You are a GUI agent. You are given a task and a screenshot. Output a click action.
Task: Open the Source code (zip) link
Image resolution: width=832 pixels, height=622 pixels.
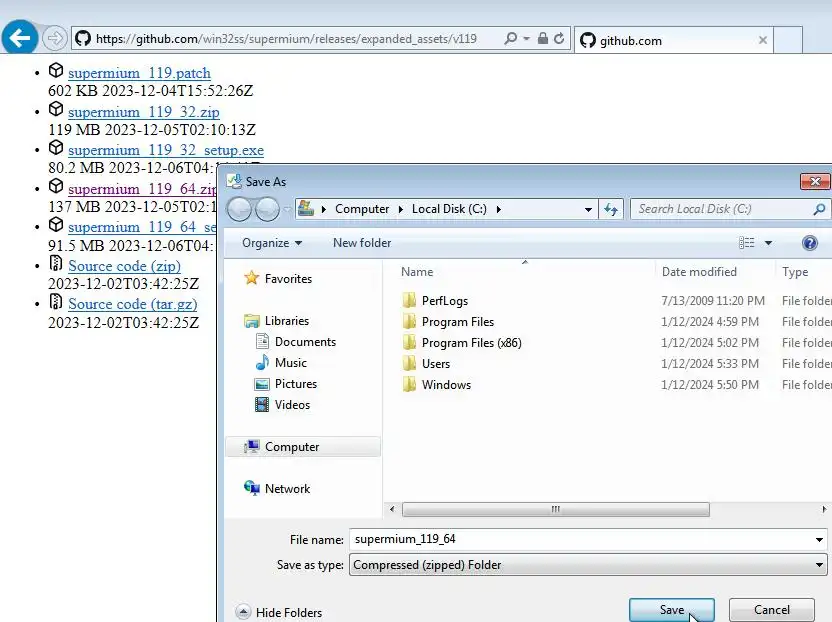pos(124,266)
